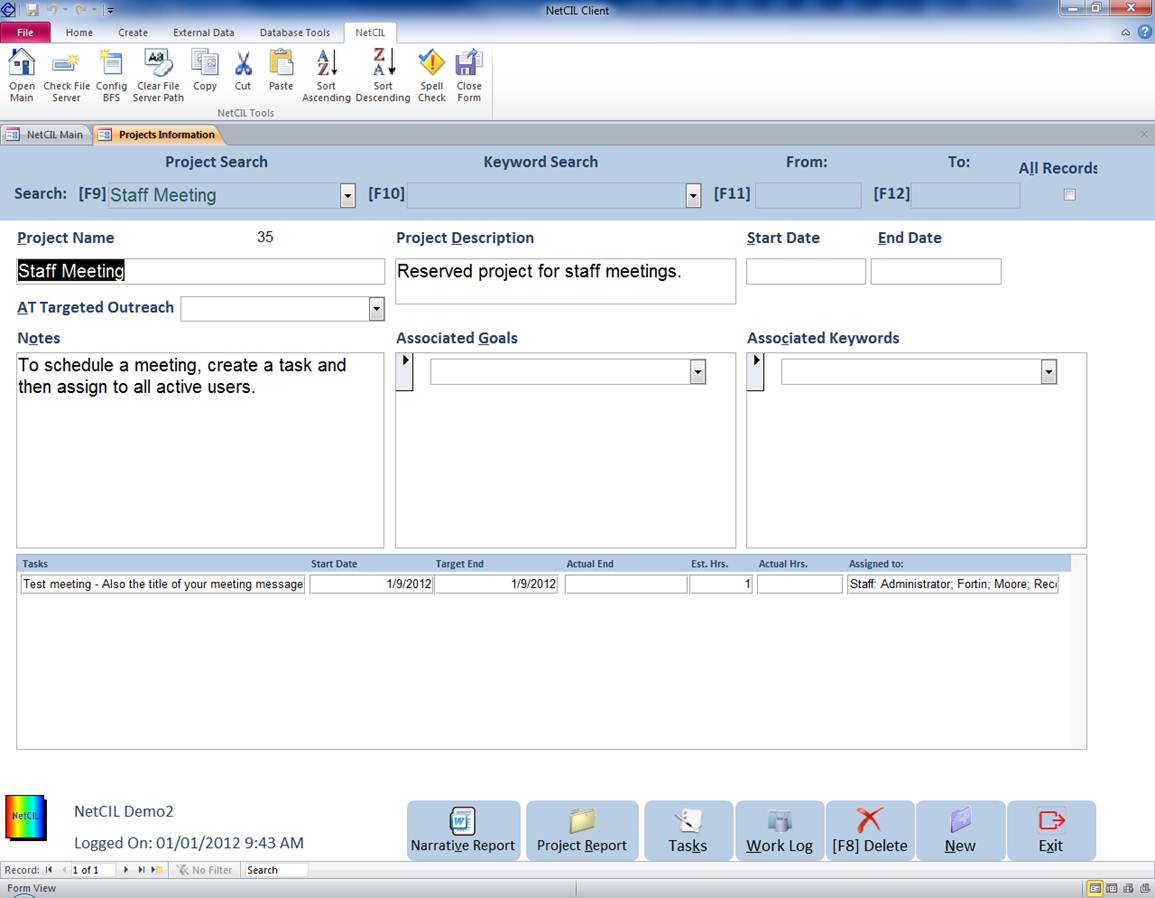Click the NetCIL rainbow logo
Image resolution: width=1155 pixels, height=898 pixels.
[26, 817]
